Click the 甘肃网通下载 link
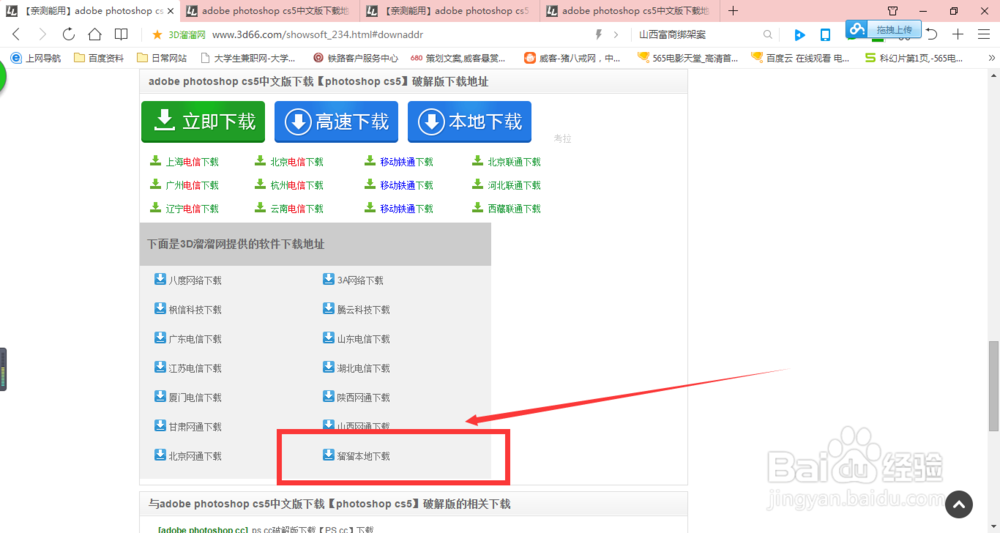The width and height of the screenshot is (1000, 533). [195, 427]
